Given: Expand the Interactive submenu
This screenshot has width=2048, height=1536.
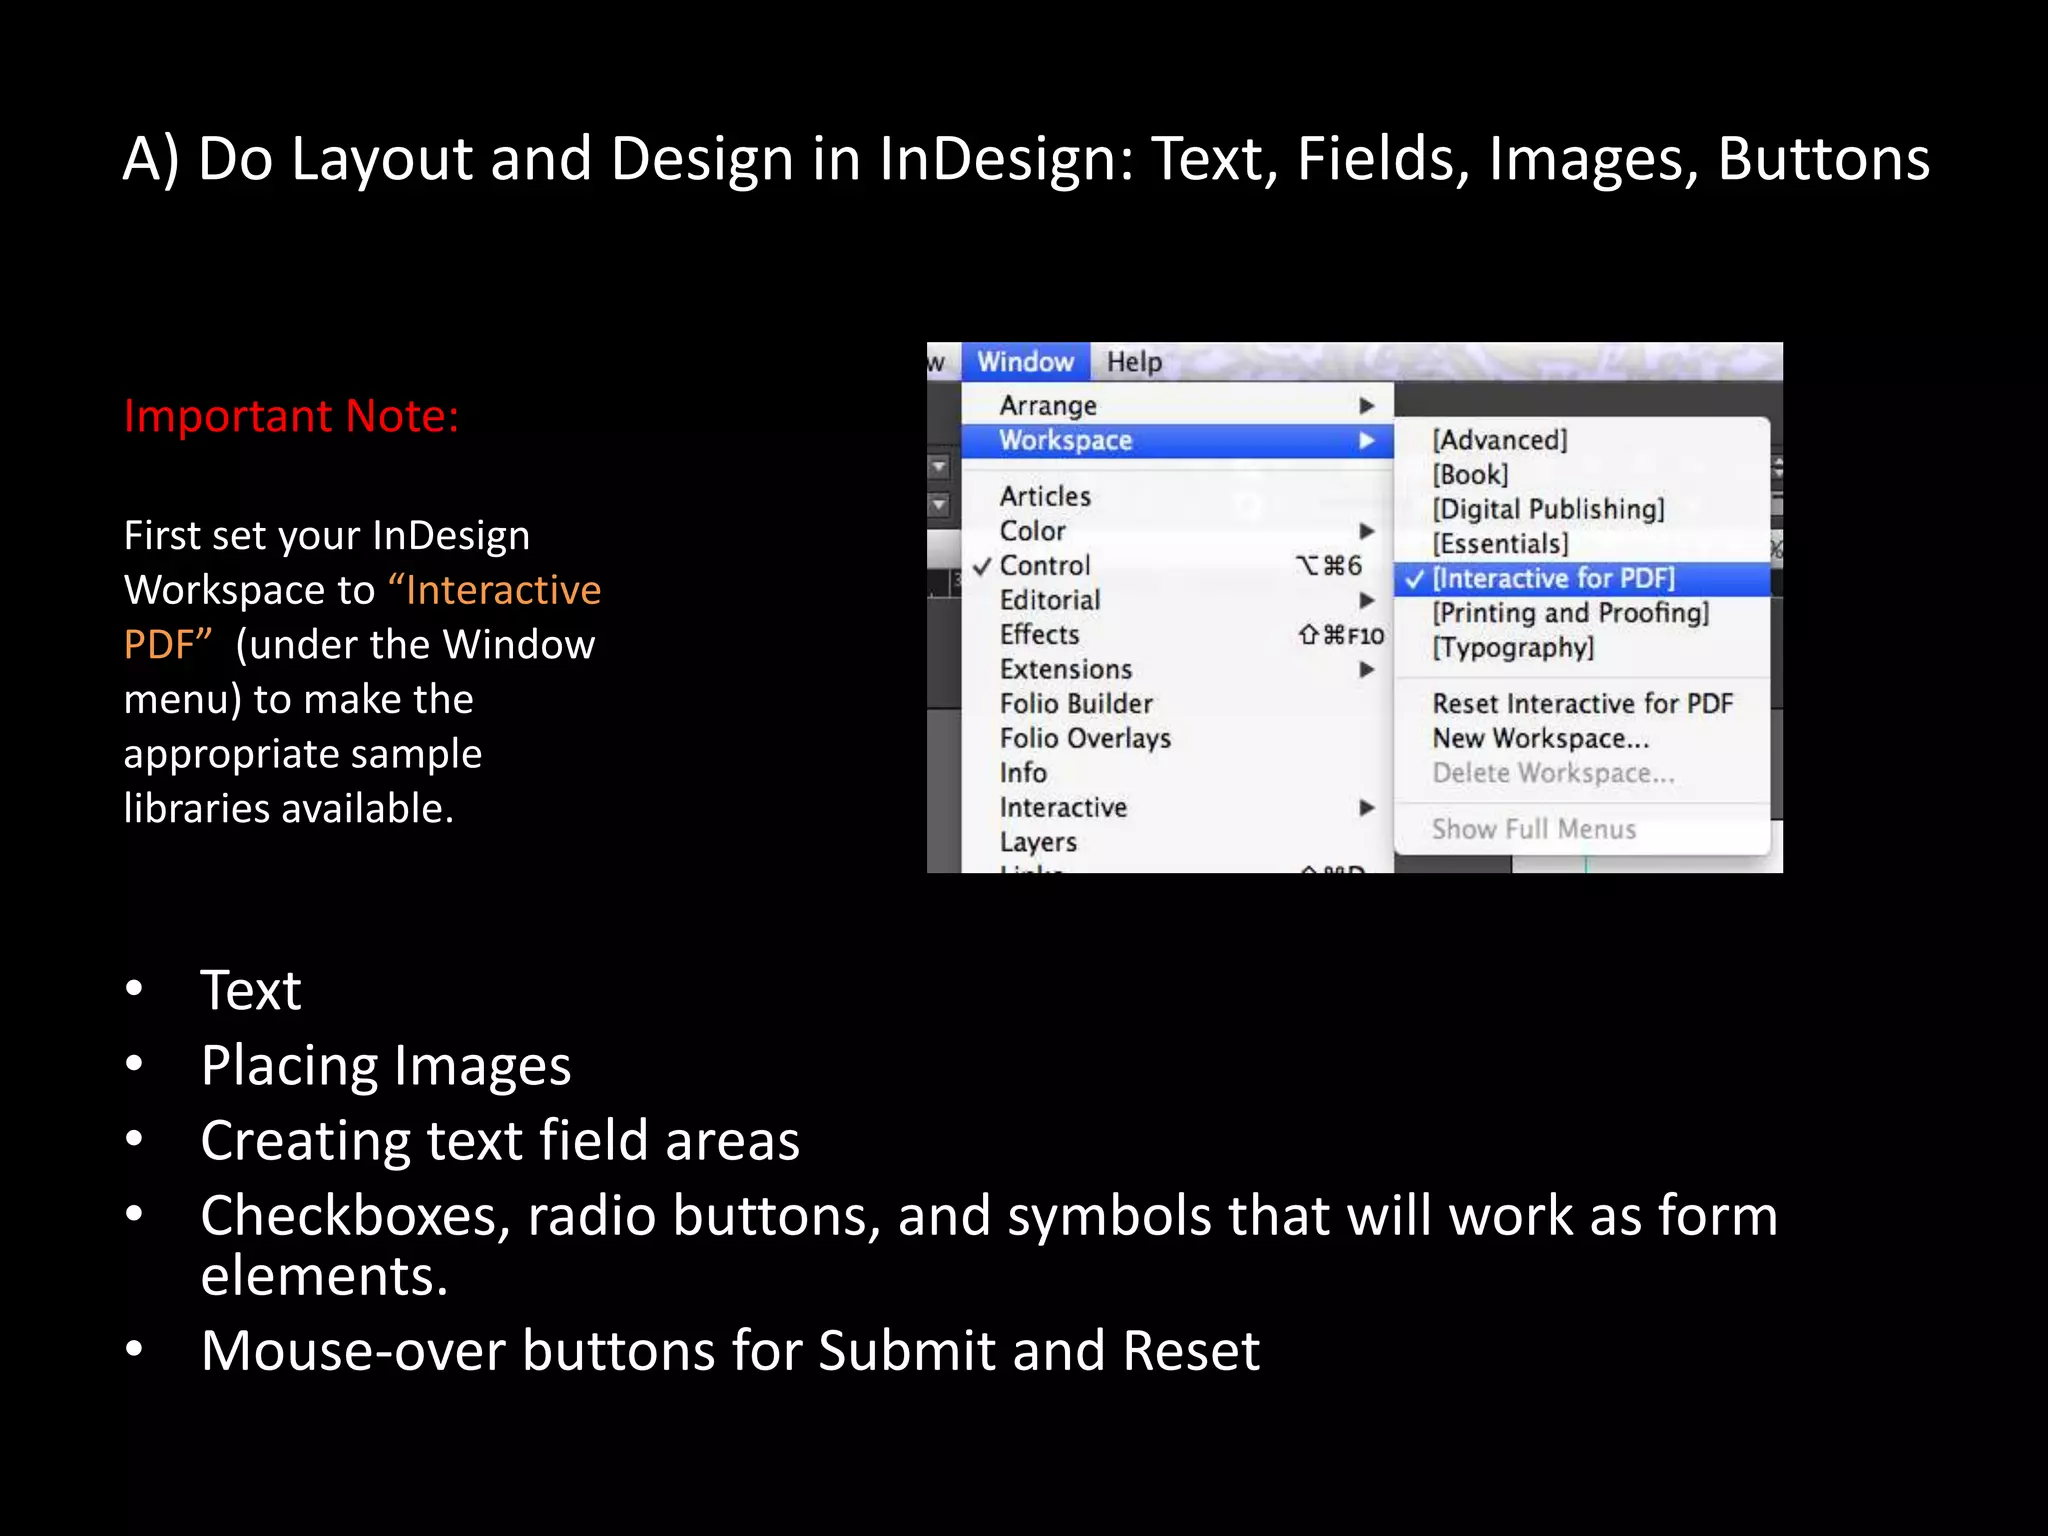Looking at the screenshot, I should coord(1063,807).
